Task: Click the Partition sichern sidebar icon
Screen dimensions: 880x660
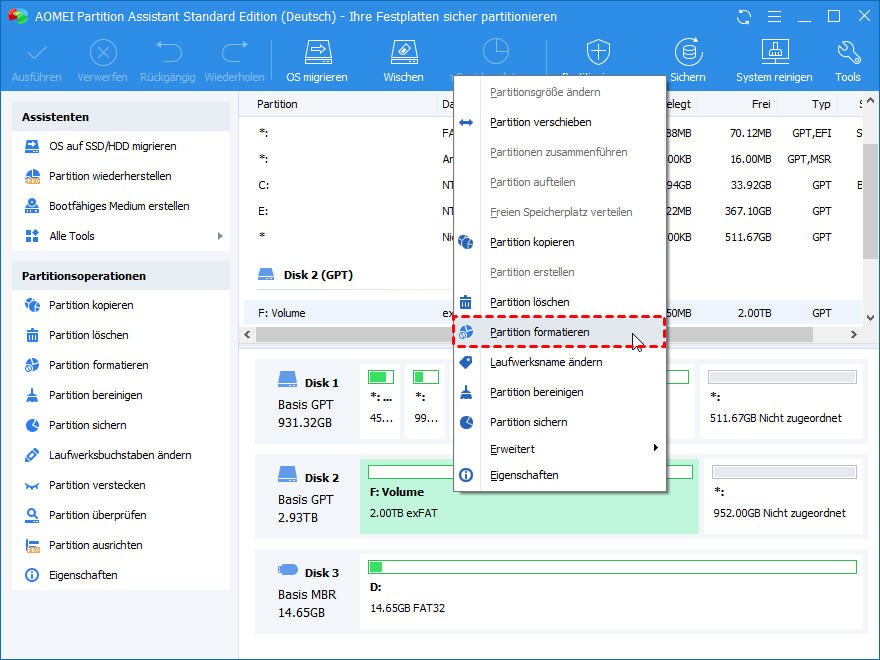Action: click(x=32, y=425)
